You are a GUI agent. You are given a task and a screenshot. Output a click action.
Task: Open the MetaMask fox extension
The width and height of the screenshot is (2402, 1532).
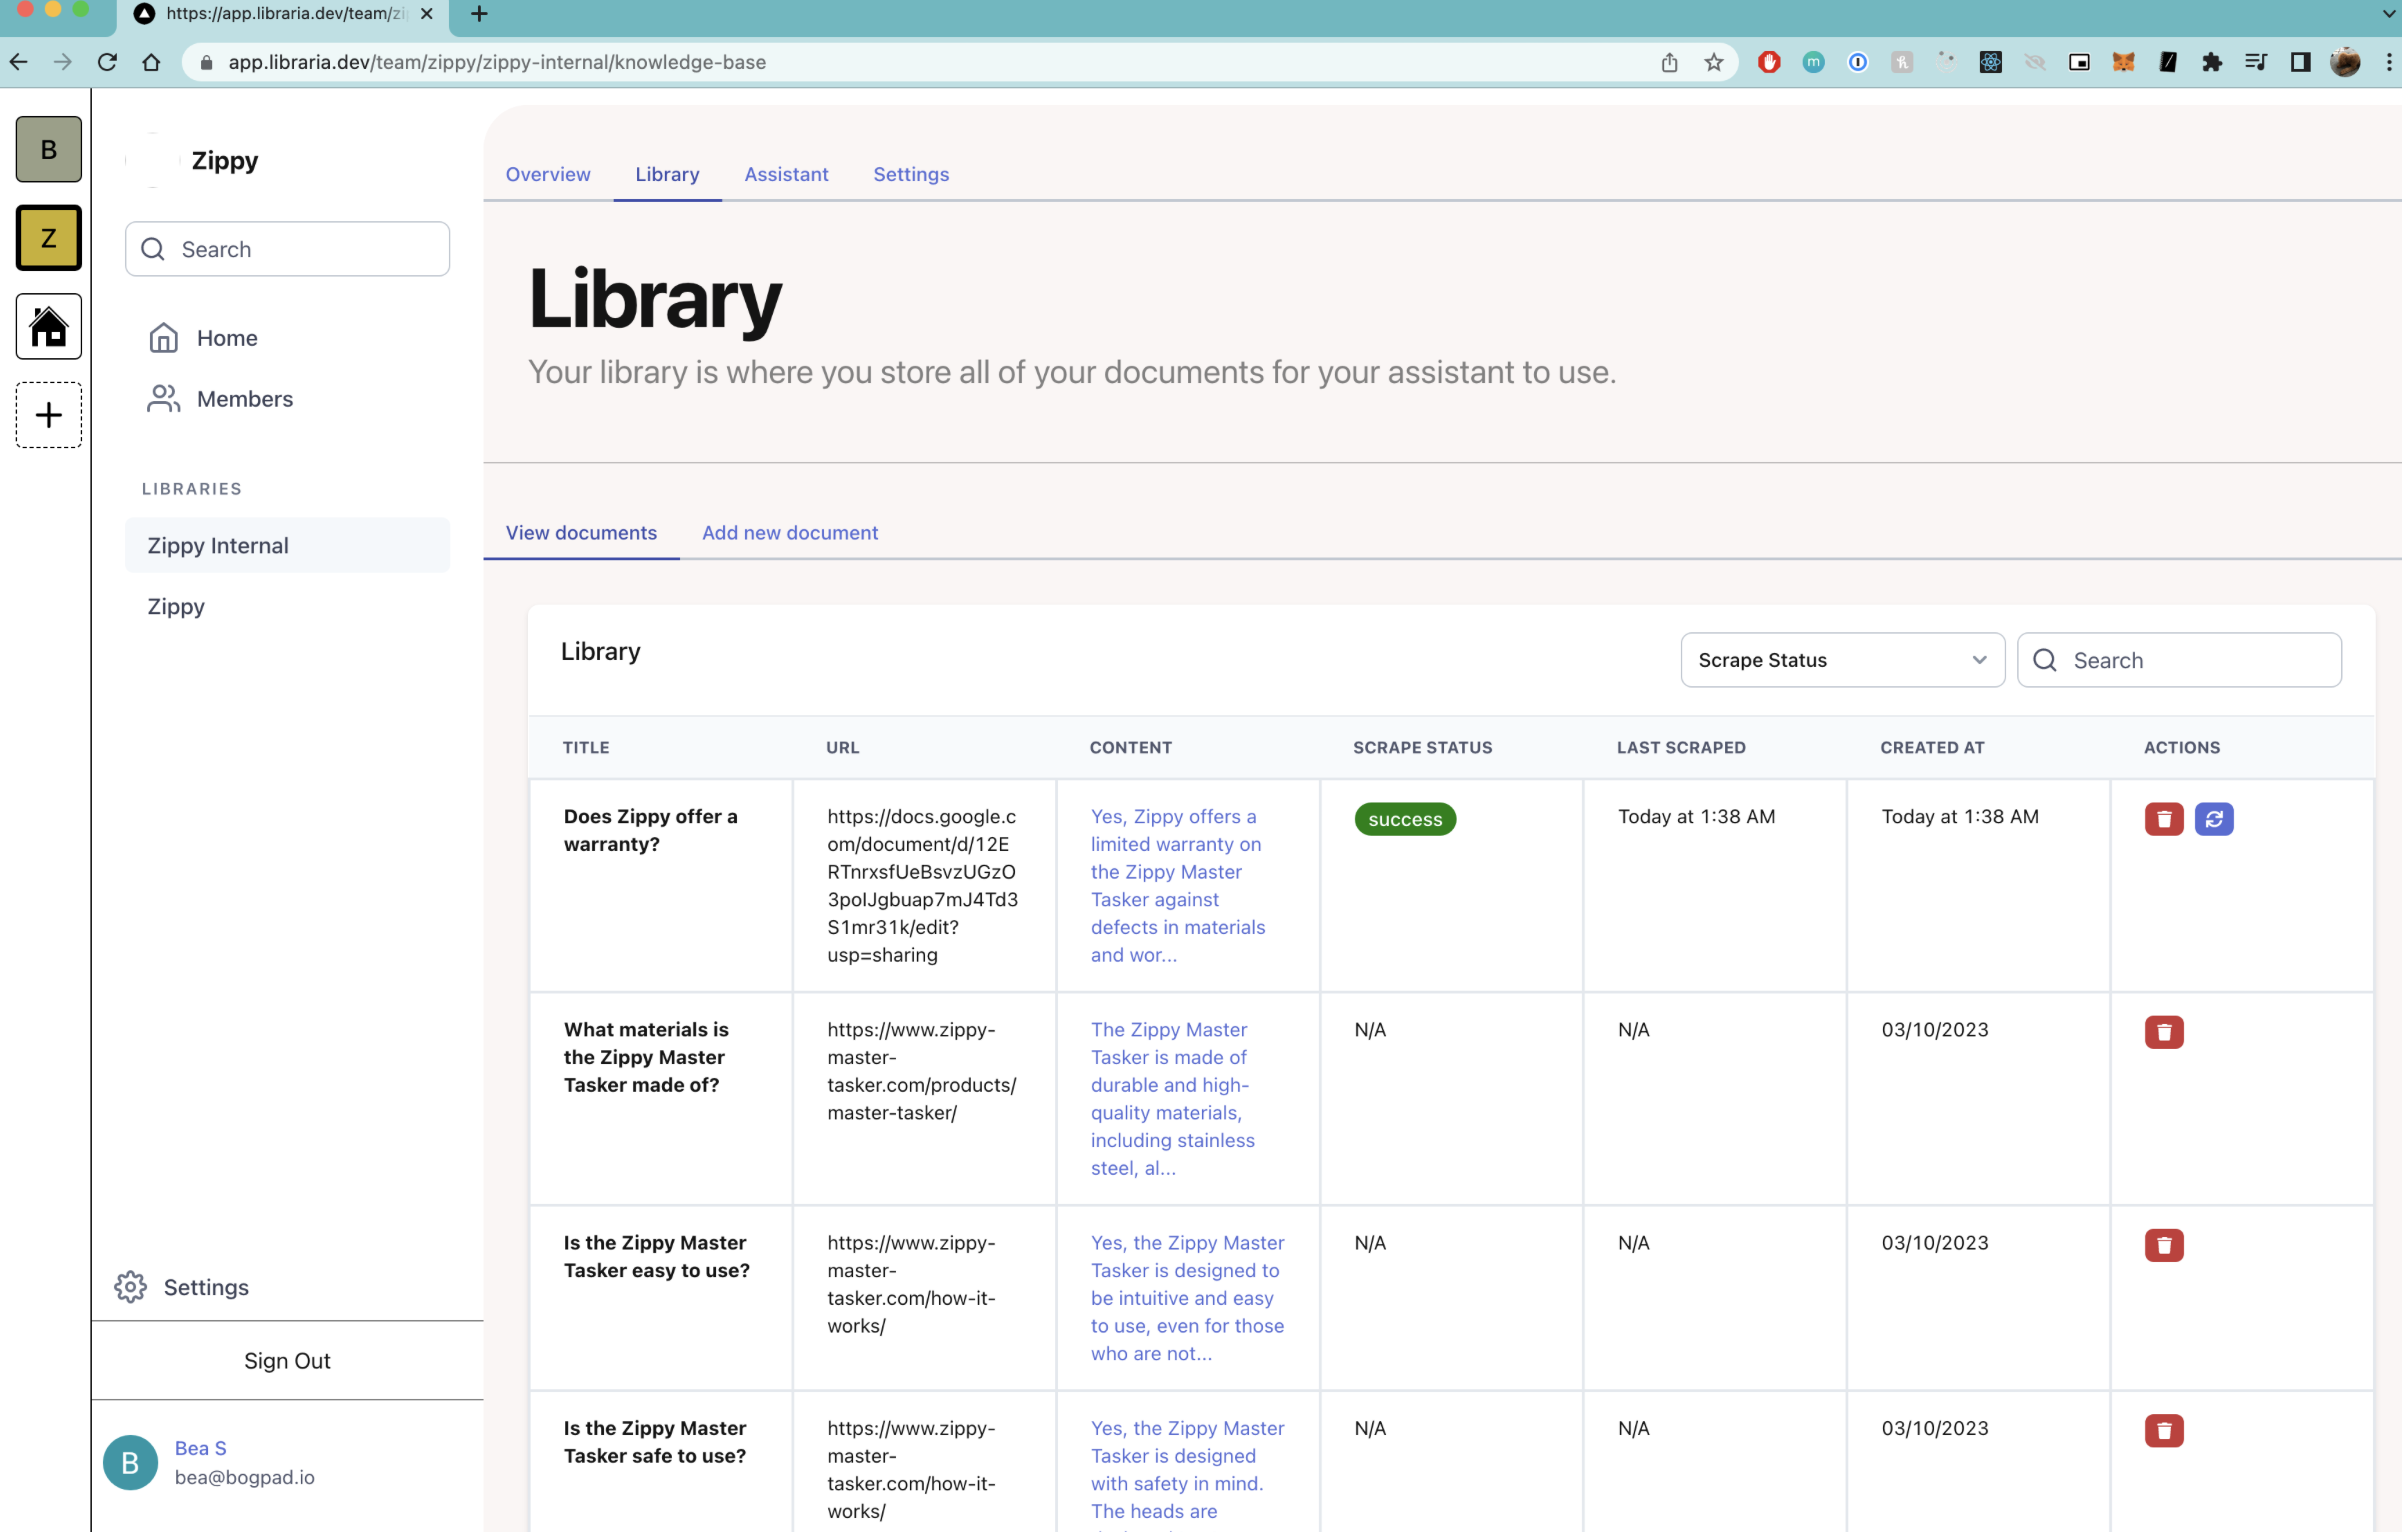click(2123, 62)
